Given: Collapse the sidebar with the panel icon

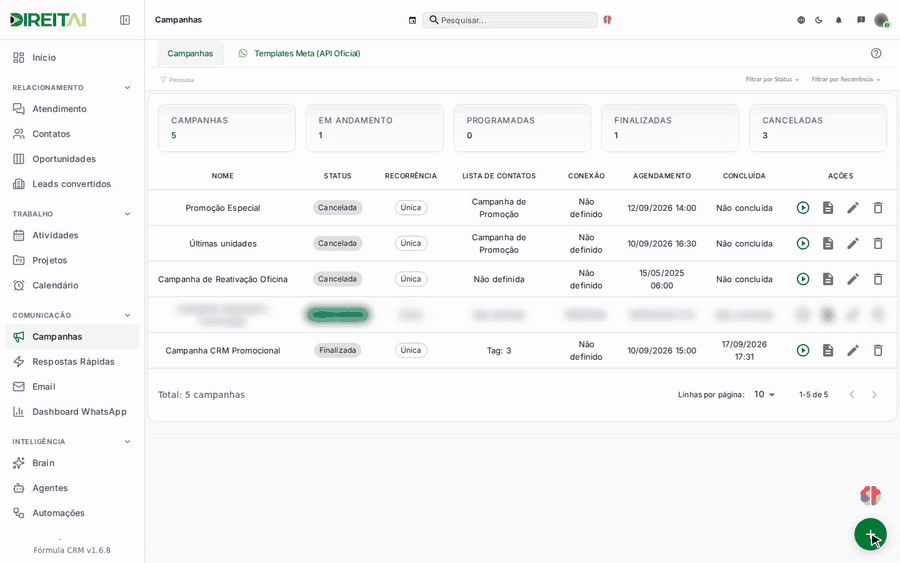Looking at the screenshot, I should tap(125, 20).
